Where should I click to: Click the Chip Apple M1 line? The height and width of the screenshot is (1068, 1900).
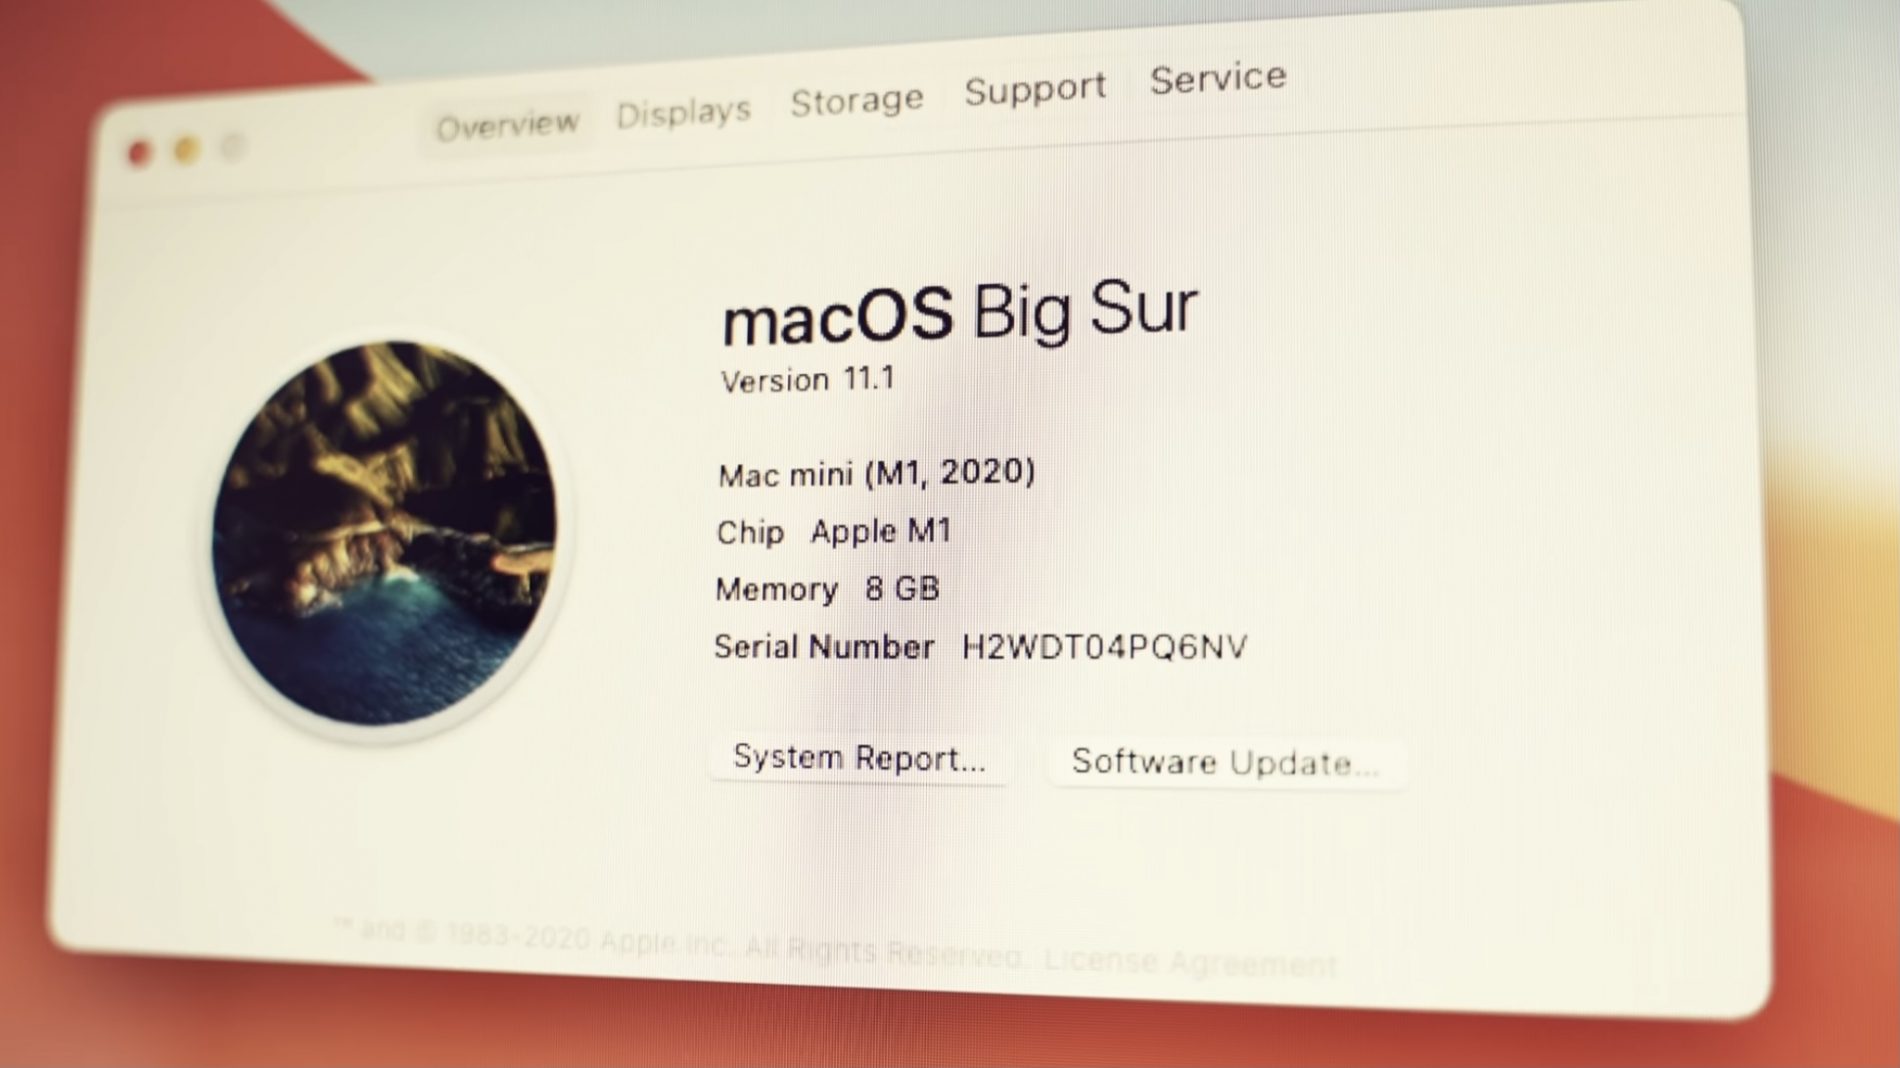pyautogui.click(x=833, y=532)
